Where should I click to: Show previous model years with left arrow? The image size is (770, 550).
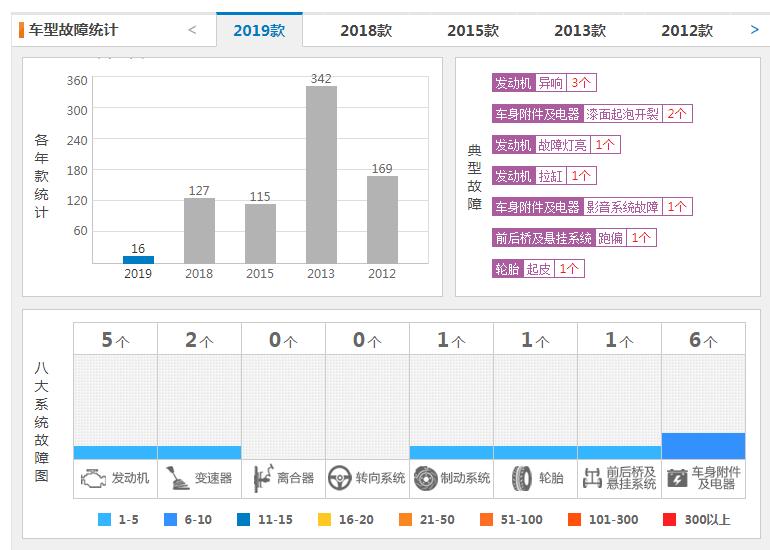[x=192, y=30]
